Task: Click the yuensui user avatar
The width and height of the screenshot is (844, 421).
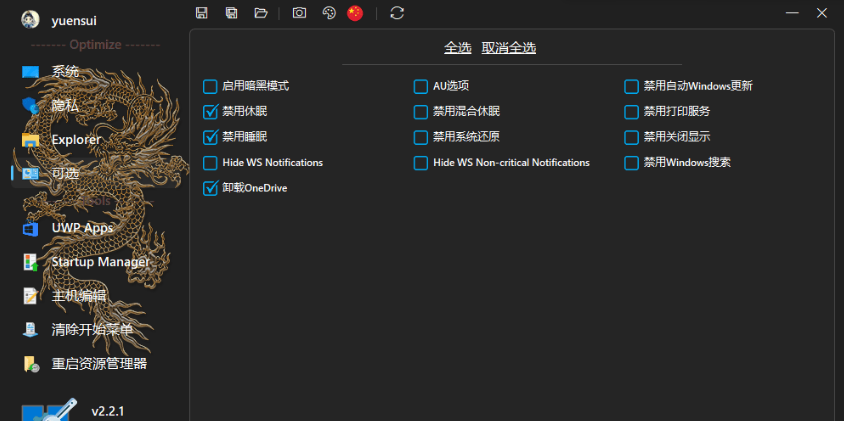Action: click(30, 20)
